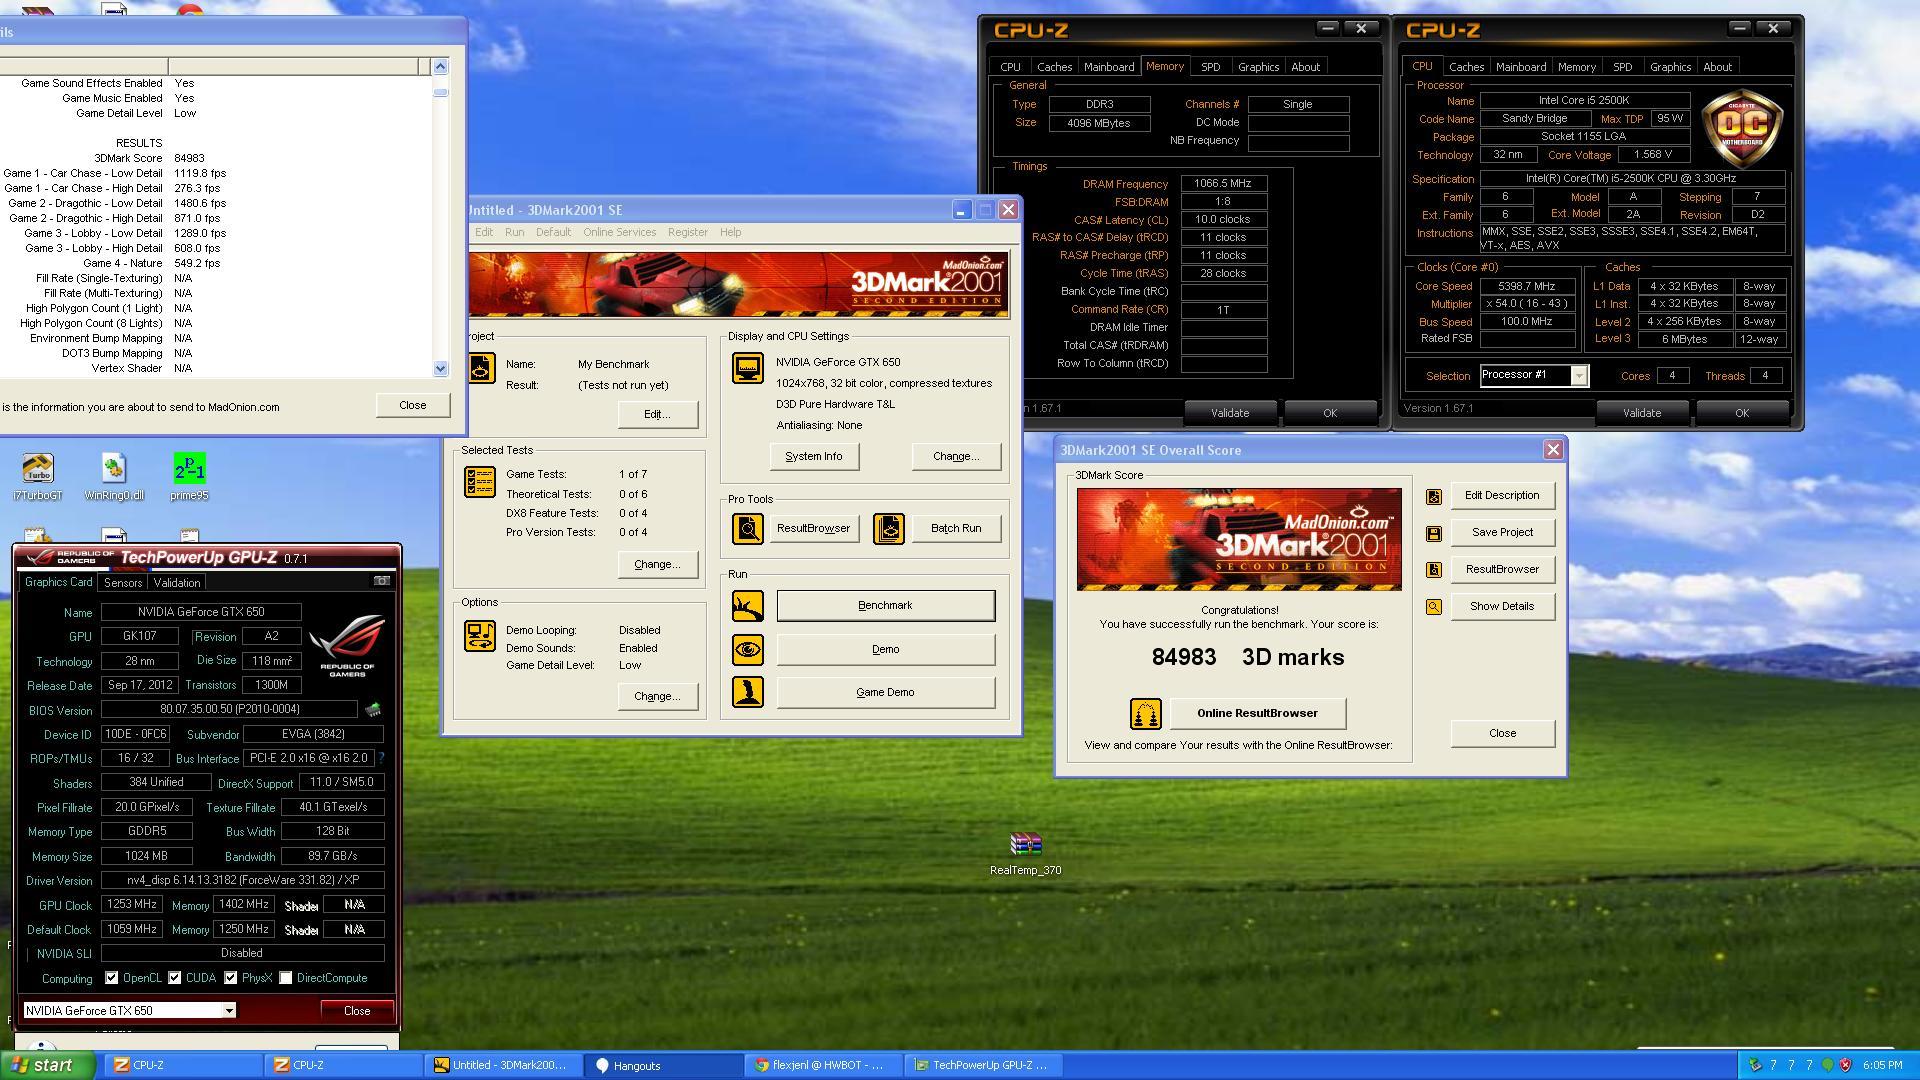Click the Project clipboard icon in 3DMark2001
The image size is (1920, 1080).
point(481,368)
